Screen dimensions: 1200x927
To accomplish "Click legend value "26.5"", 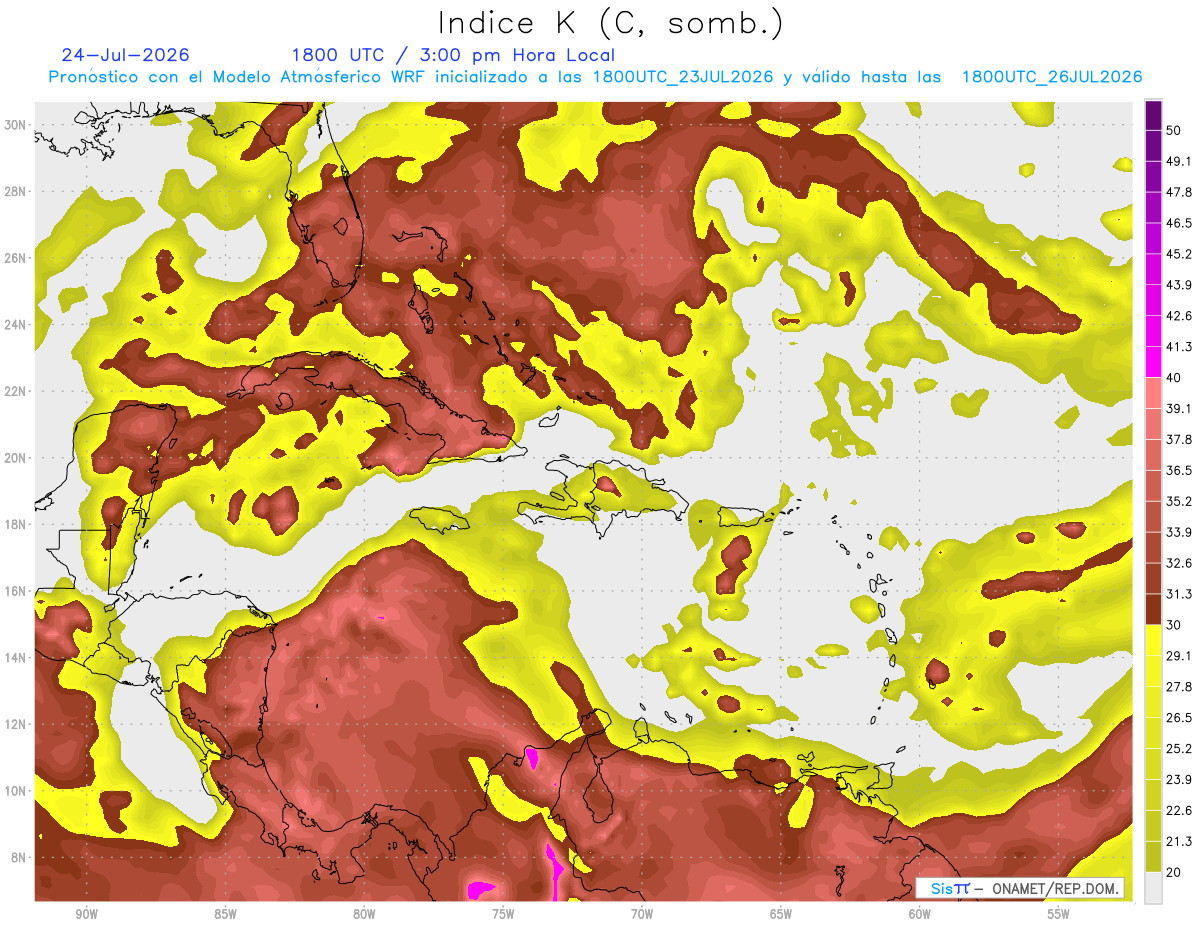I will pos(1179,717).
